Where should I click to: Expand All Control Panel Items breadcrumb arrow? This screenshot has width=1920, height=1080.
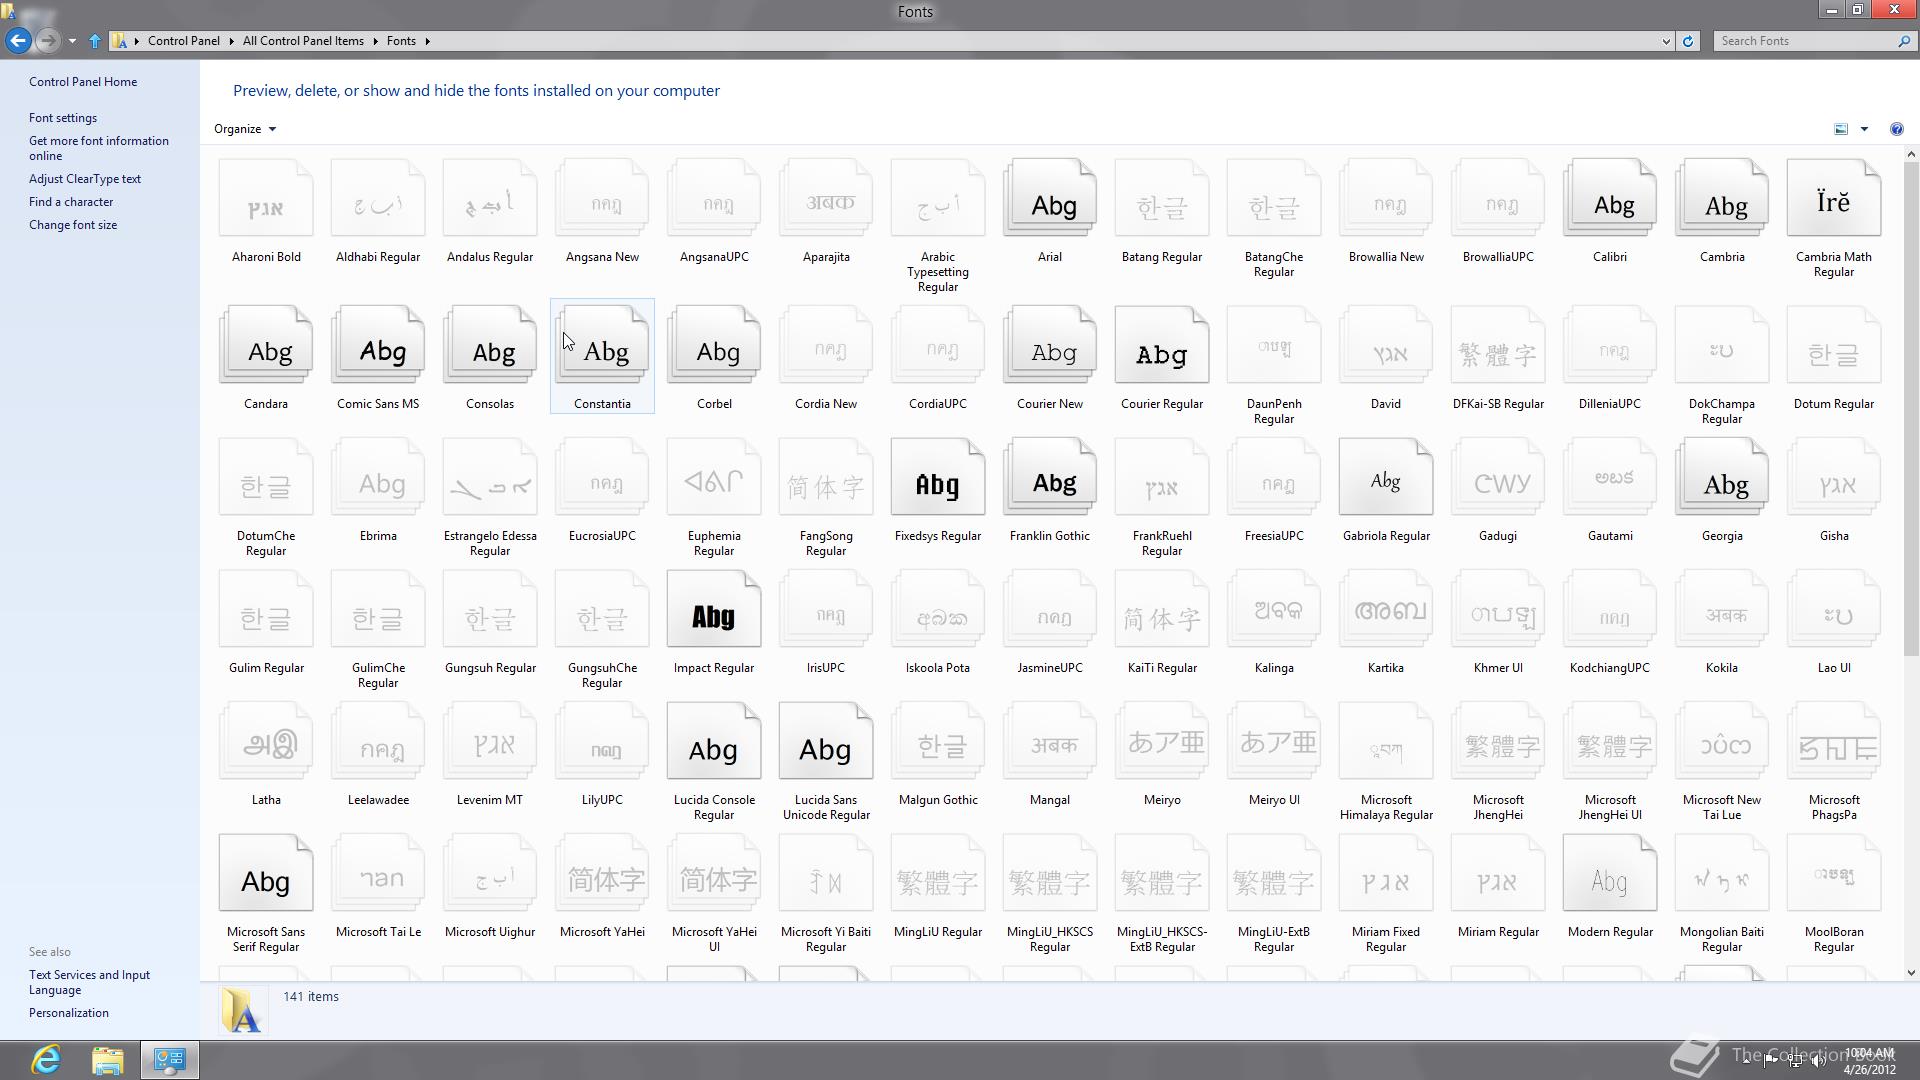tap(376, 41)
